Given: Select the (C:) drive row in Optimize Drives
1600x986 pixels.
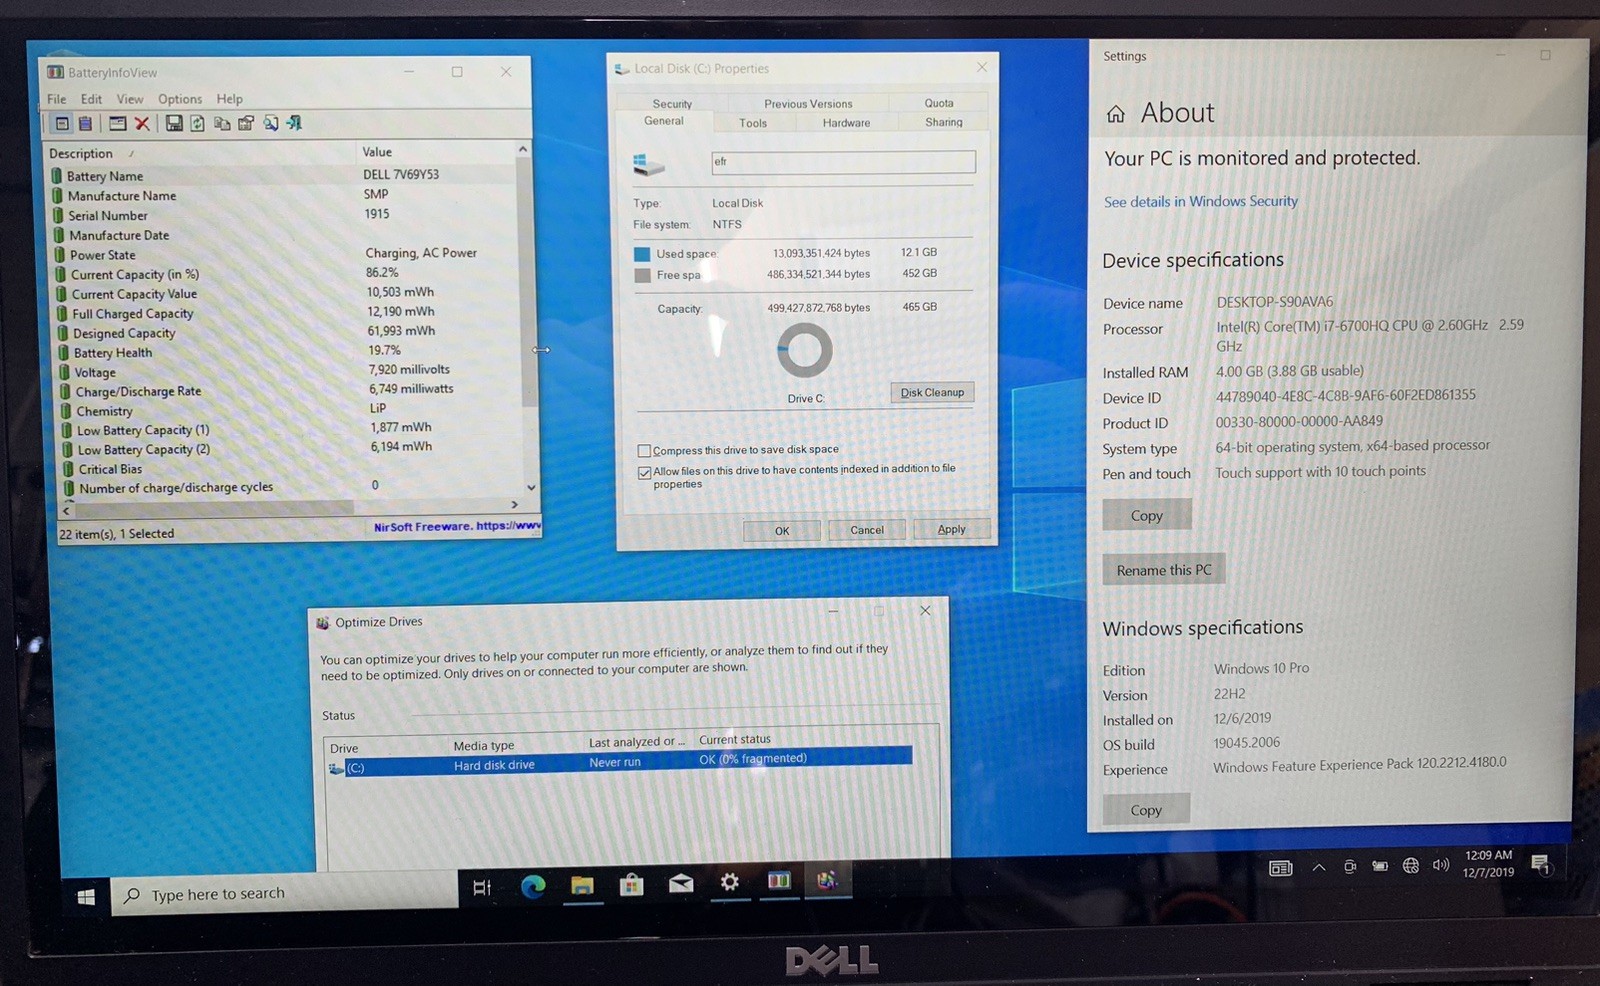Looking at the screenshot, I should coord(620,763).
